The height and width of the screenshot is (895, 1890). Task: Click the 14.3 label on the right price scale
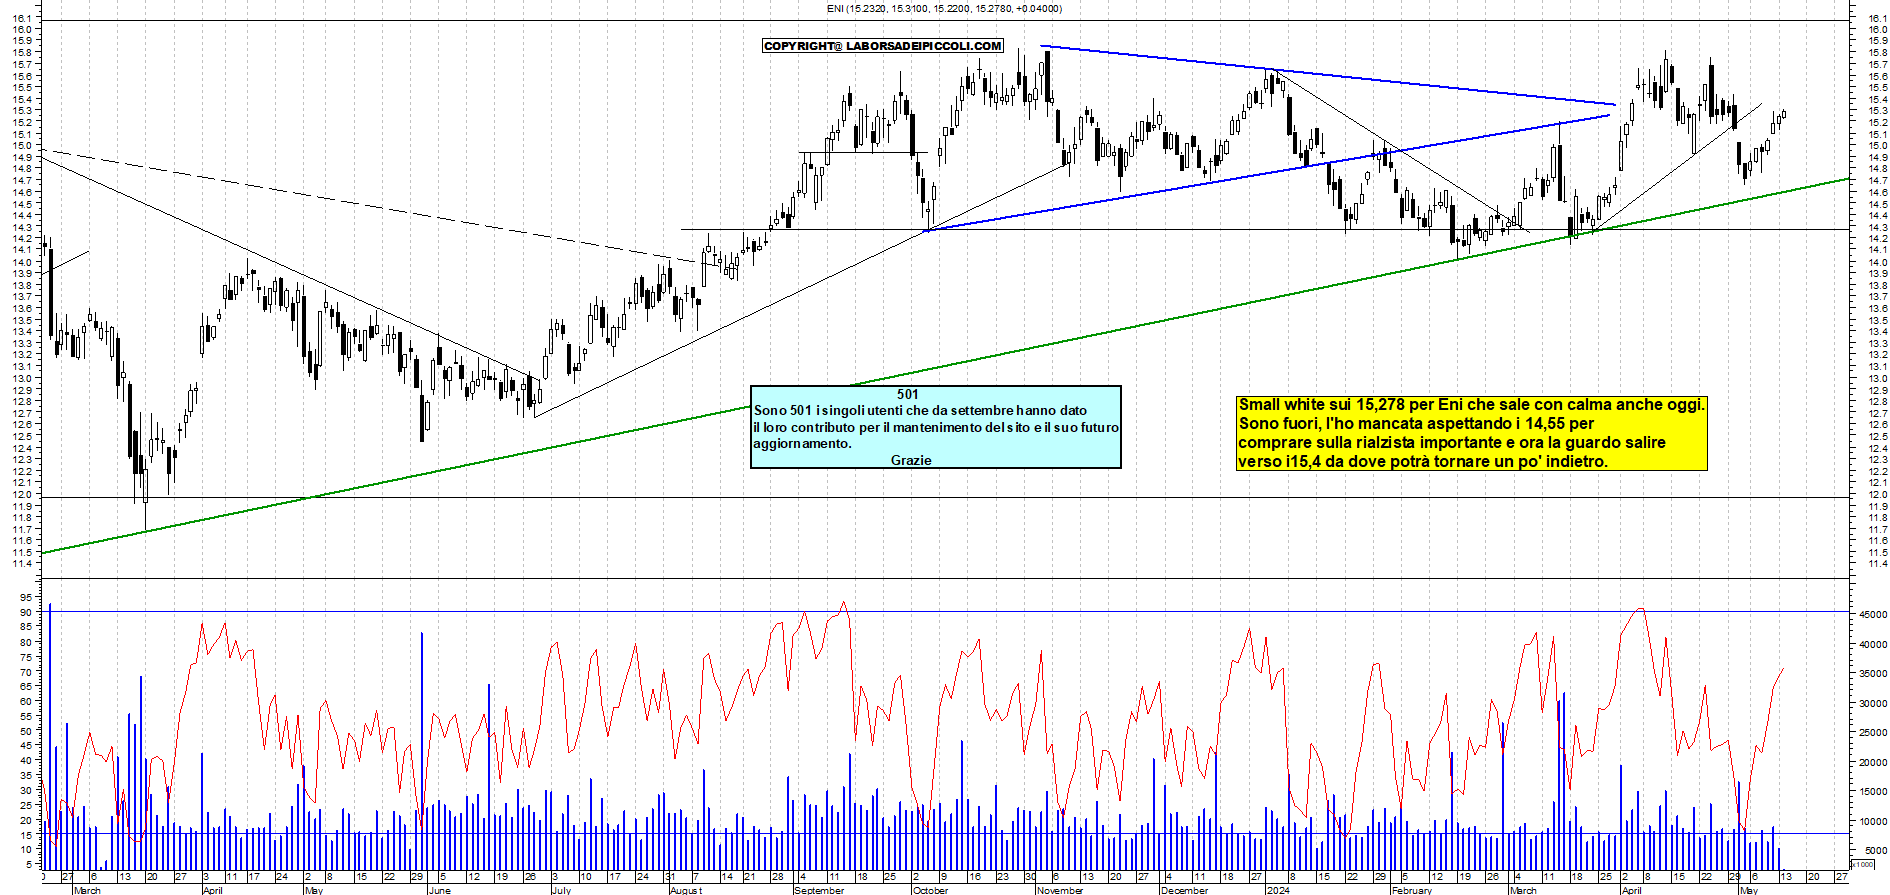(x=1879, y=227)
